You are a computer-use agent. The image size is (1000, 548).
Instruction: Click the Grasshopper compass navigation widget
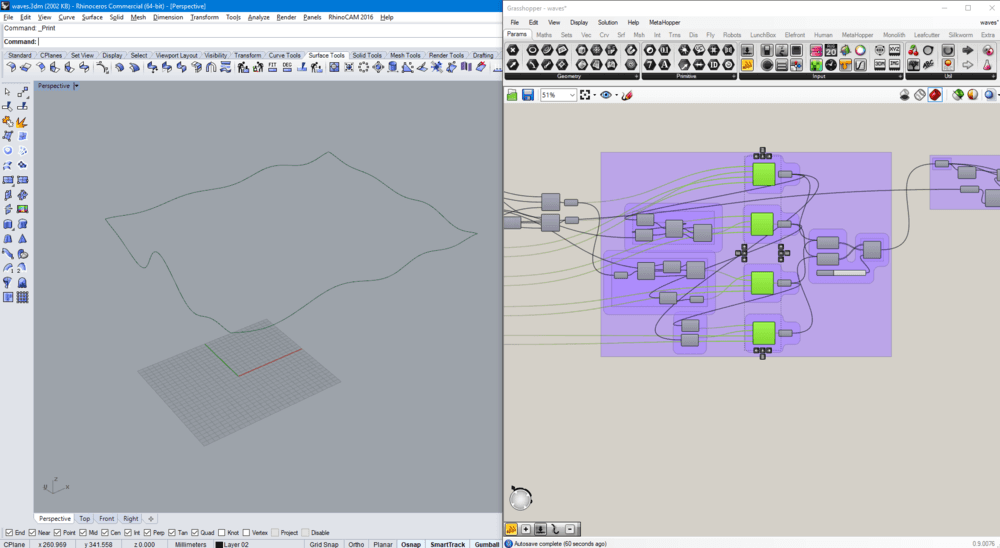point(520,498)
